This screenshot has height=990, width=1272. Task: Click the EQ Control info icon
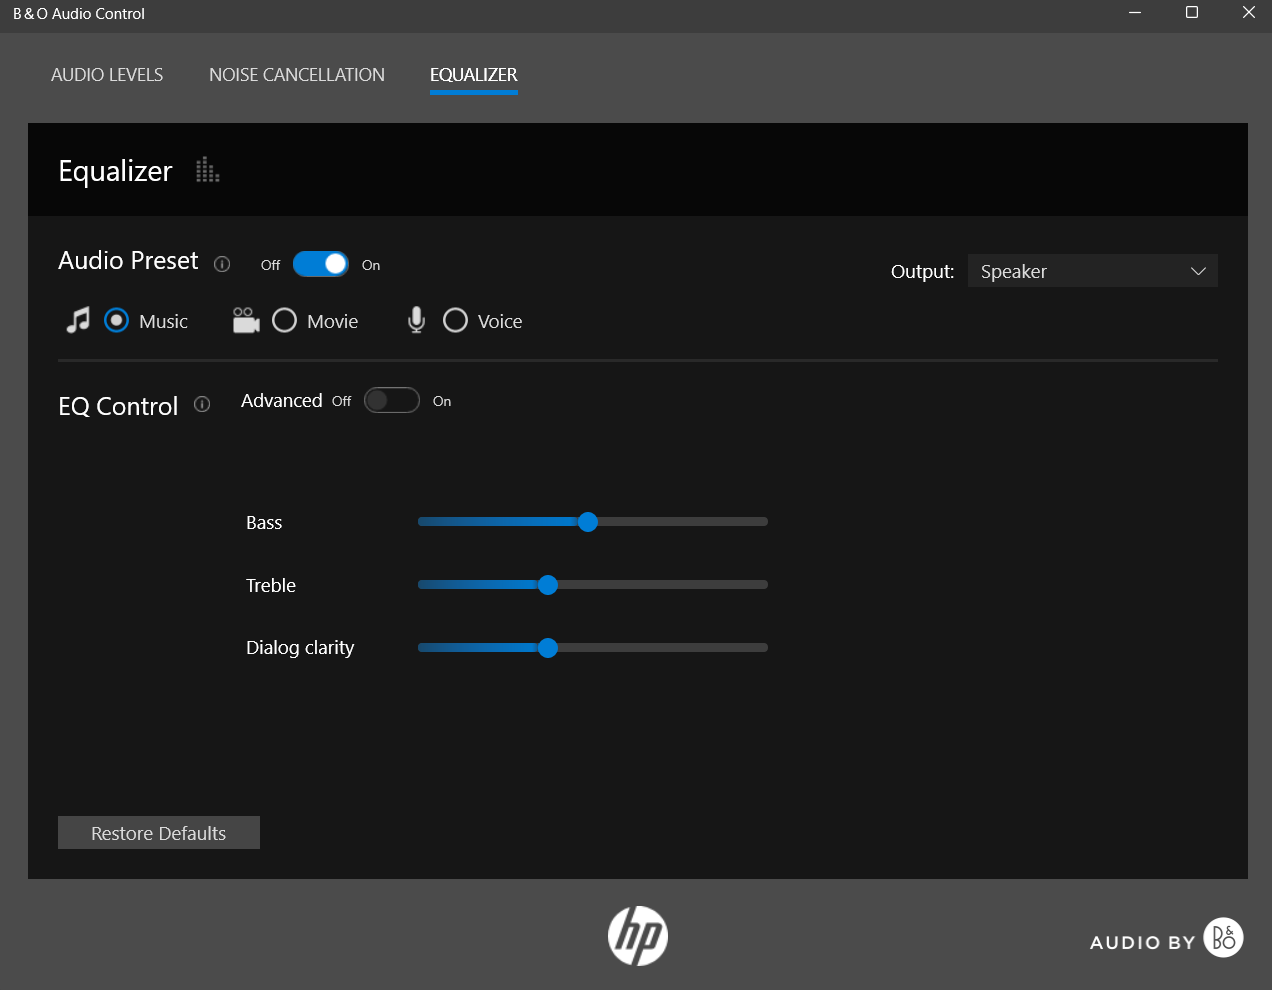[202, 404]
